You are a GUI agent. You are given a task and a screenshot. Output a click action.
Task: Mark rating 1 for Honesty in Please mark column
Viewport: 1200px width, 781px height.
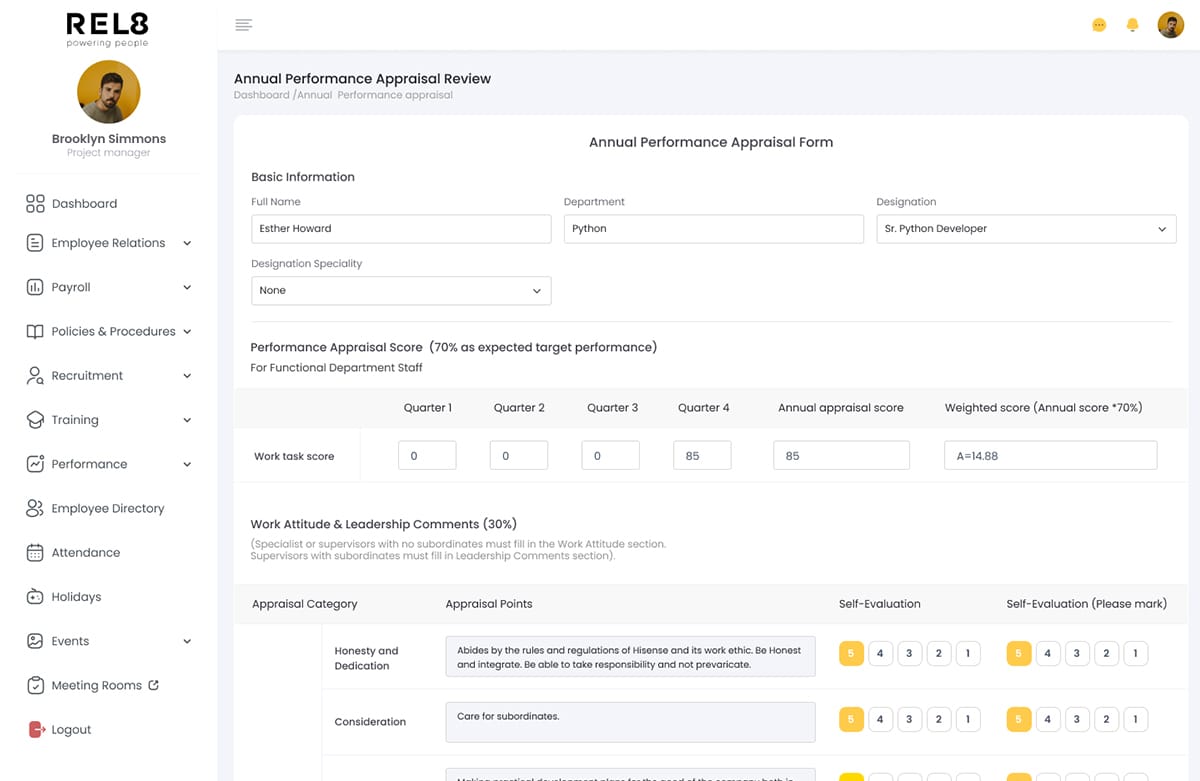pyautogui.click(x=1135, y=654)
